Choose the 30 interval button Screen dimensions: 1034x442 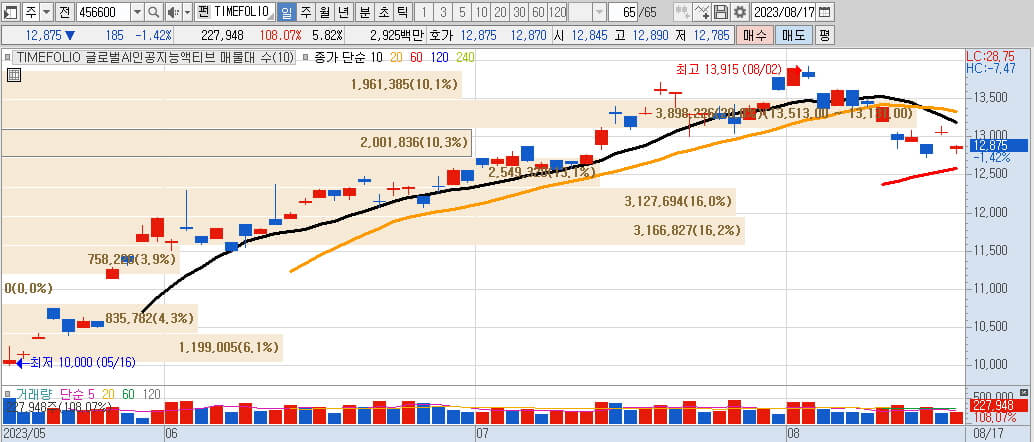tap(520, 11)
